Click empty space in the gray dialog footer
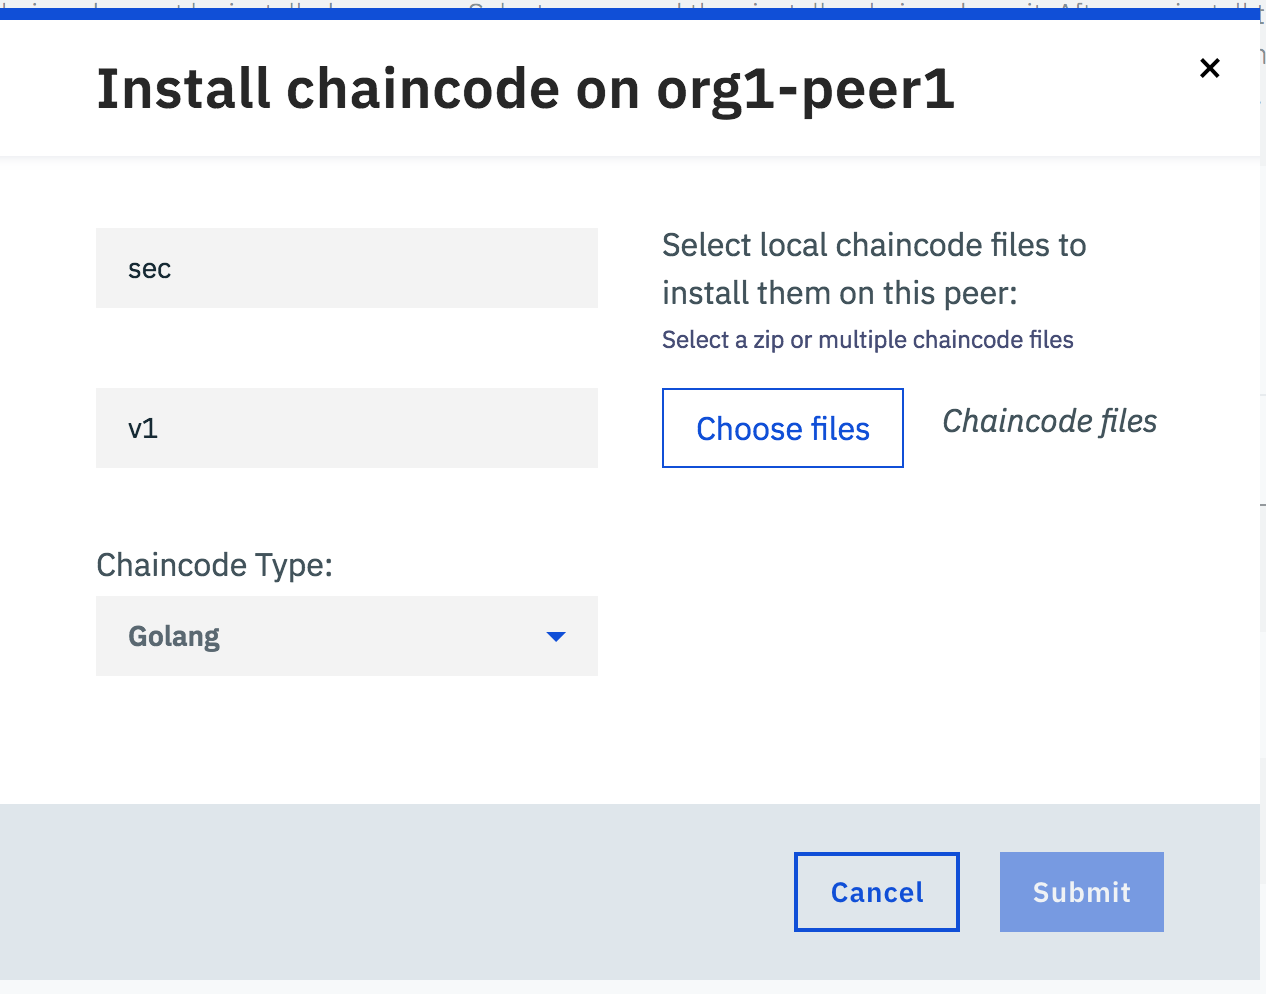The height and width of the screenshot is (994, 1266). 400,890
